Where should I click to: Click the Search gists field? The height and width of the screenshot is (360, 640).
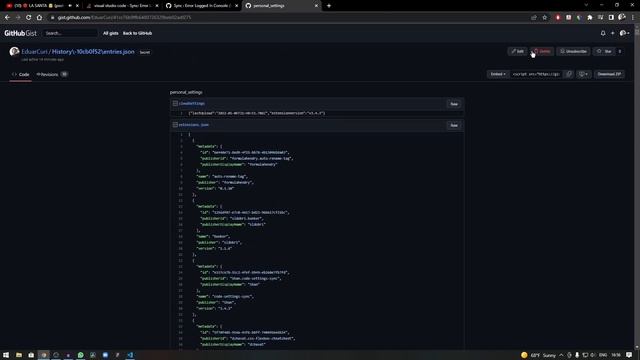70,33
